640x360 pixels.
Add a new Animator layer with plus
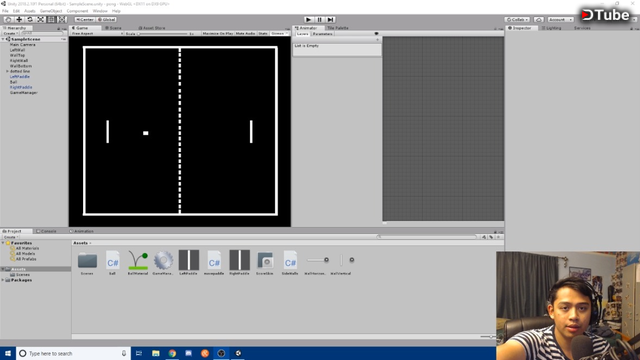pos(378,40)
